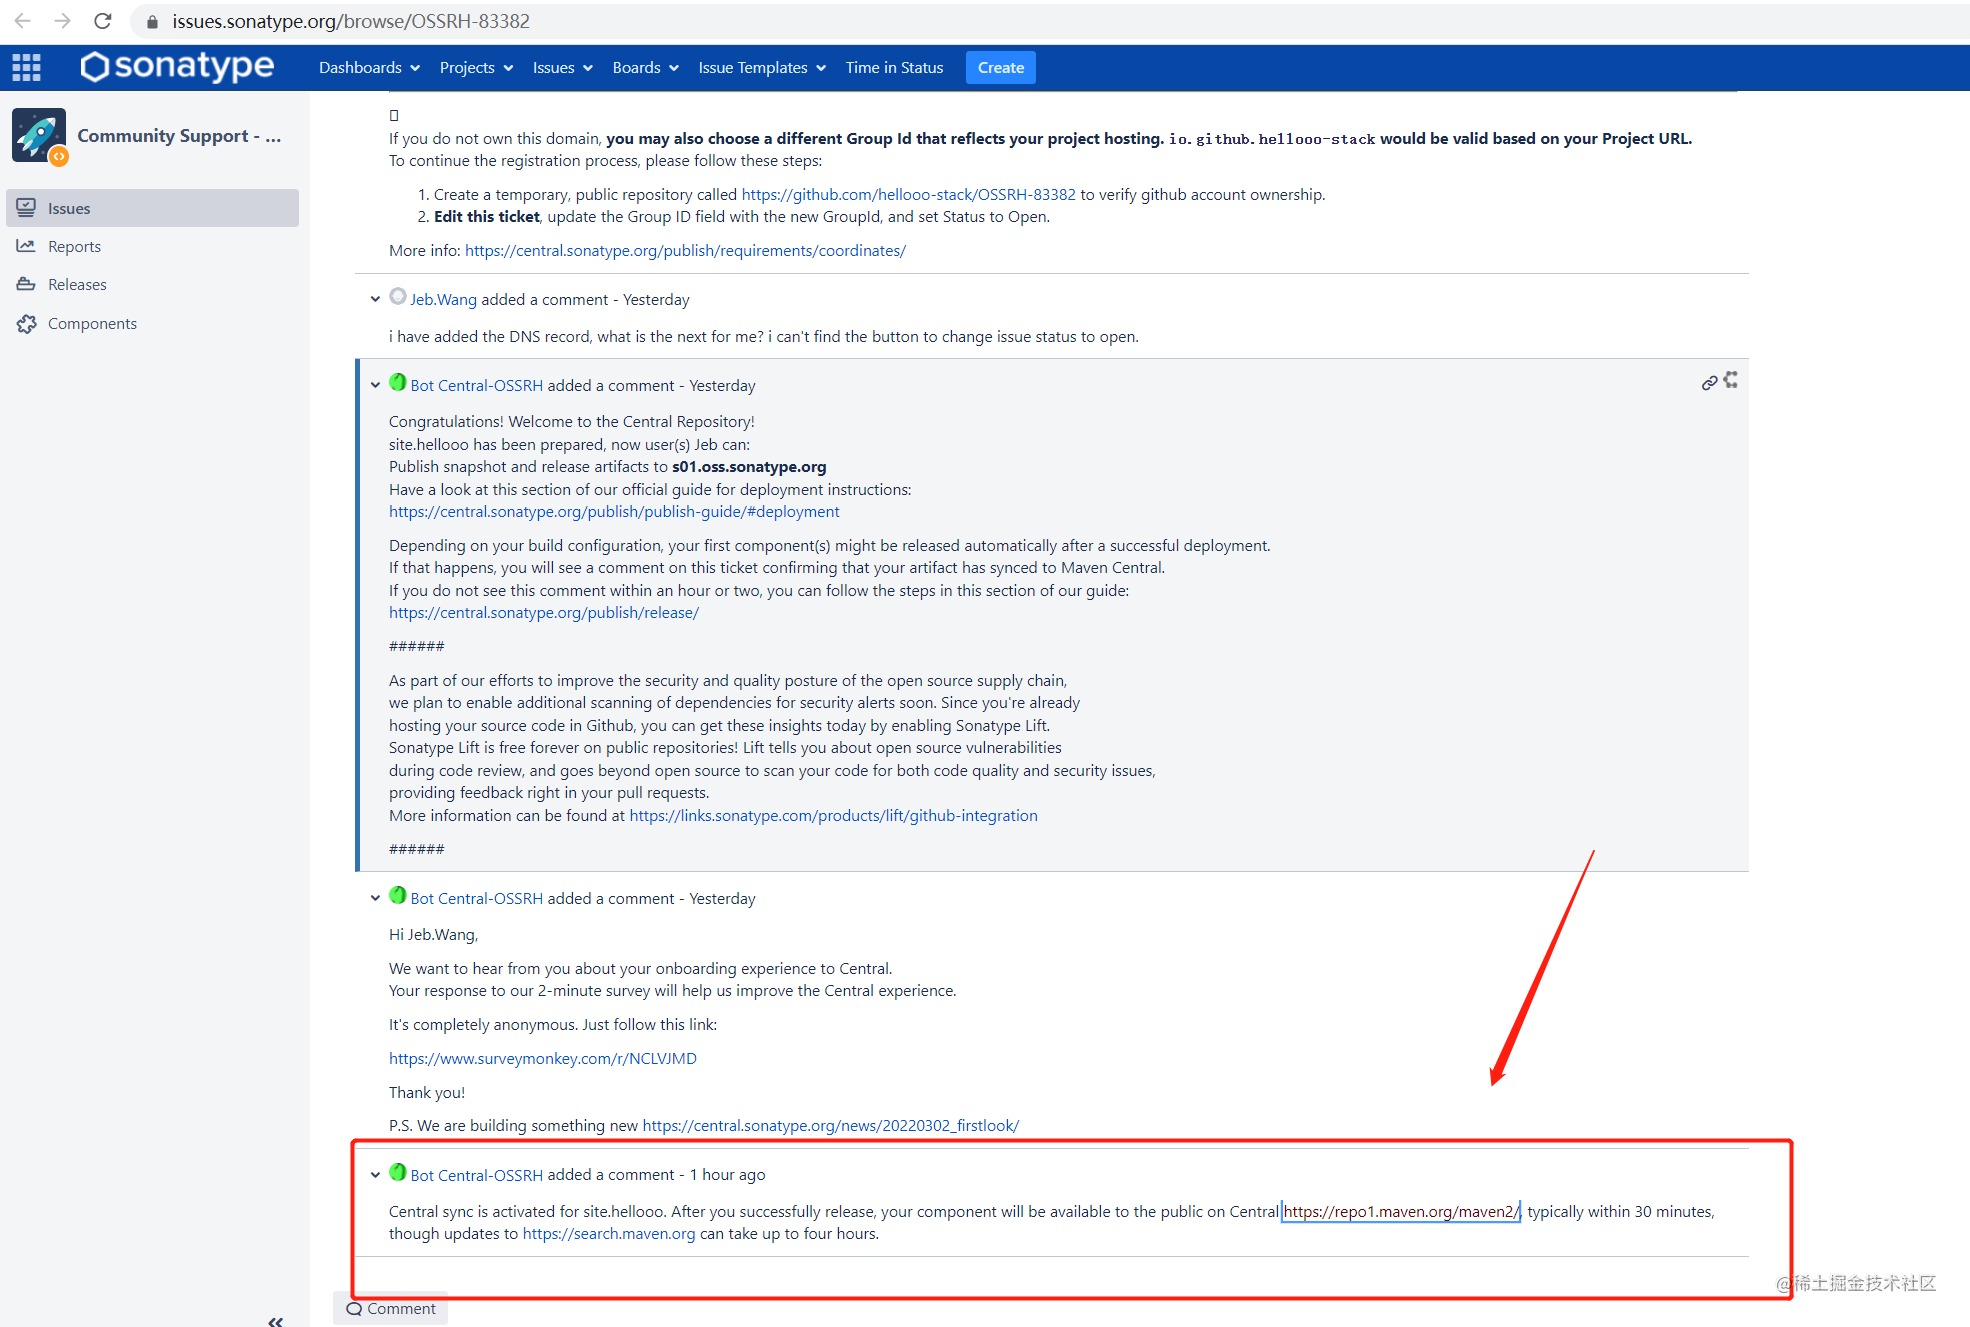Click the blue Create button
Screen dimensions: 1970x1327
point(1000,67)
